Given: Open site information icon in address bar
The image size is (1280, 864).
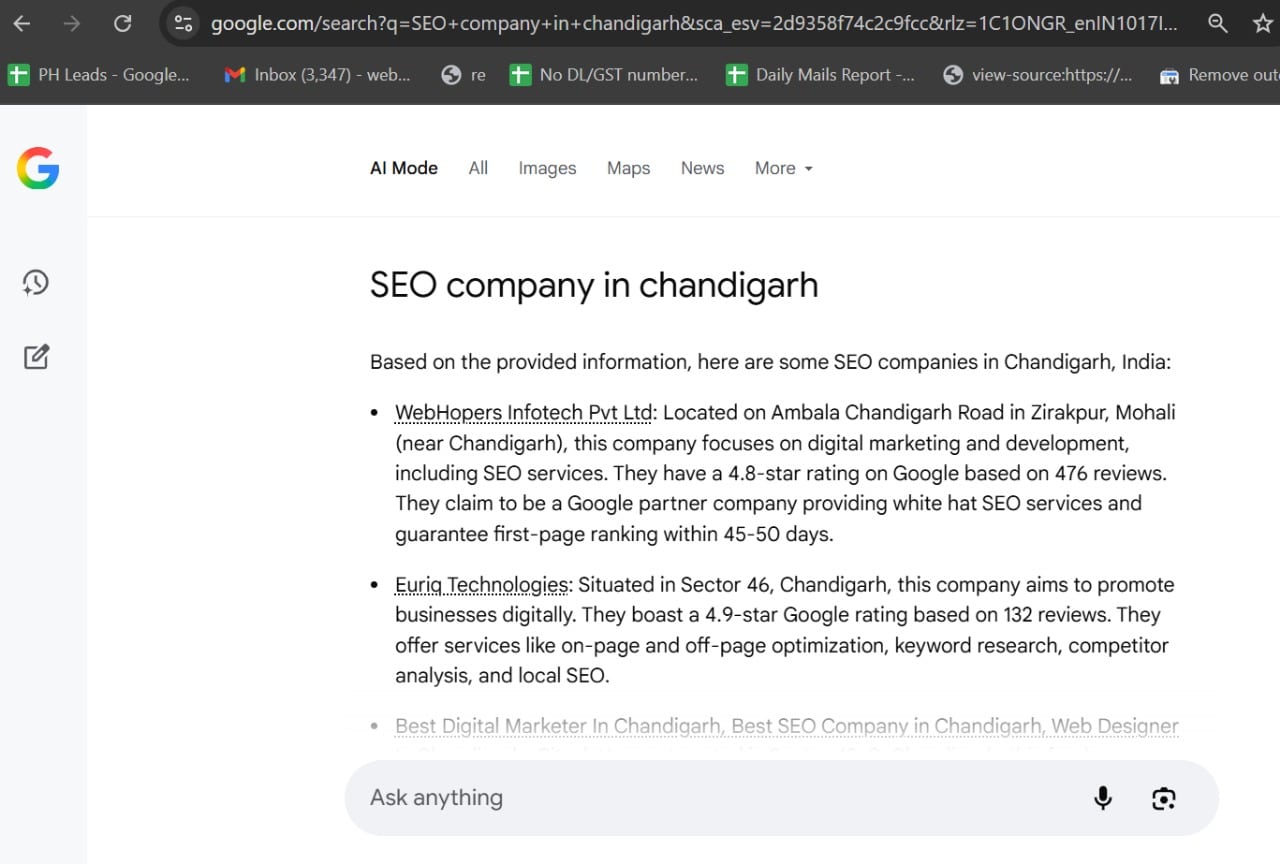Looking at the screenshot, I should click(183, 23).
